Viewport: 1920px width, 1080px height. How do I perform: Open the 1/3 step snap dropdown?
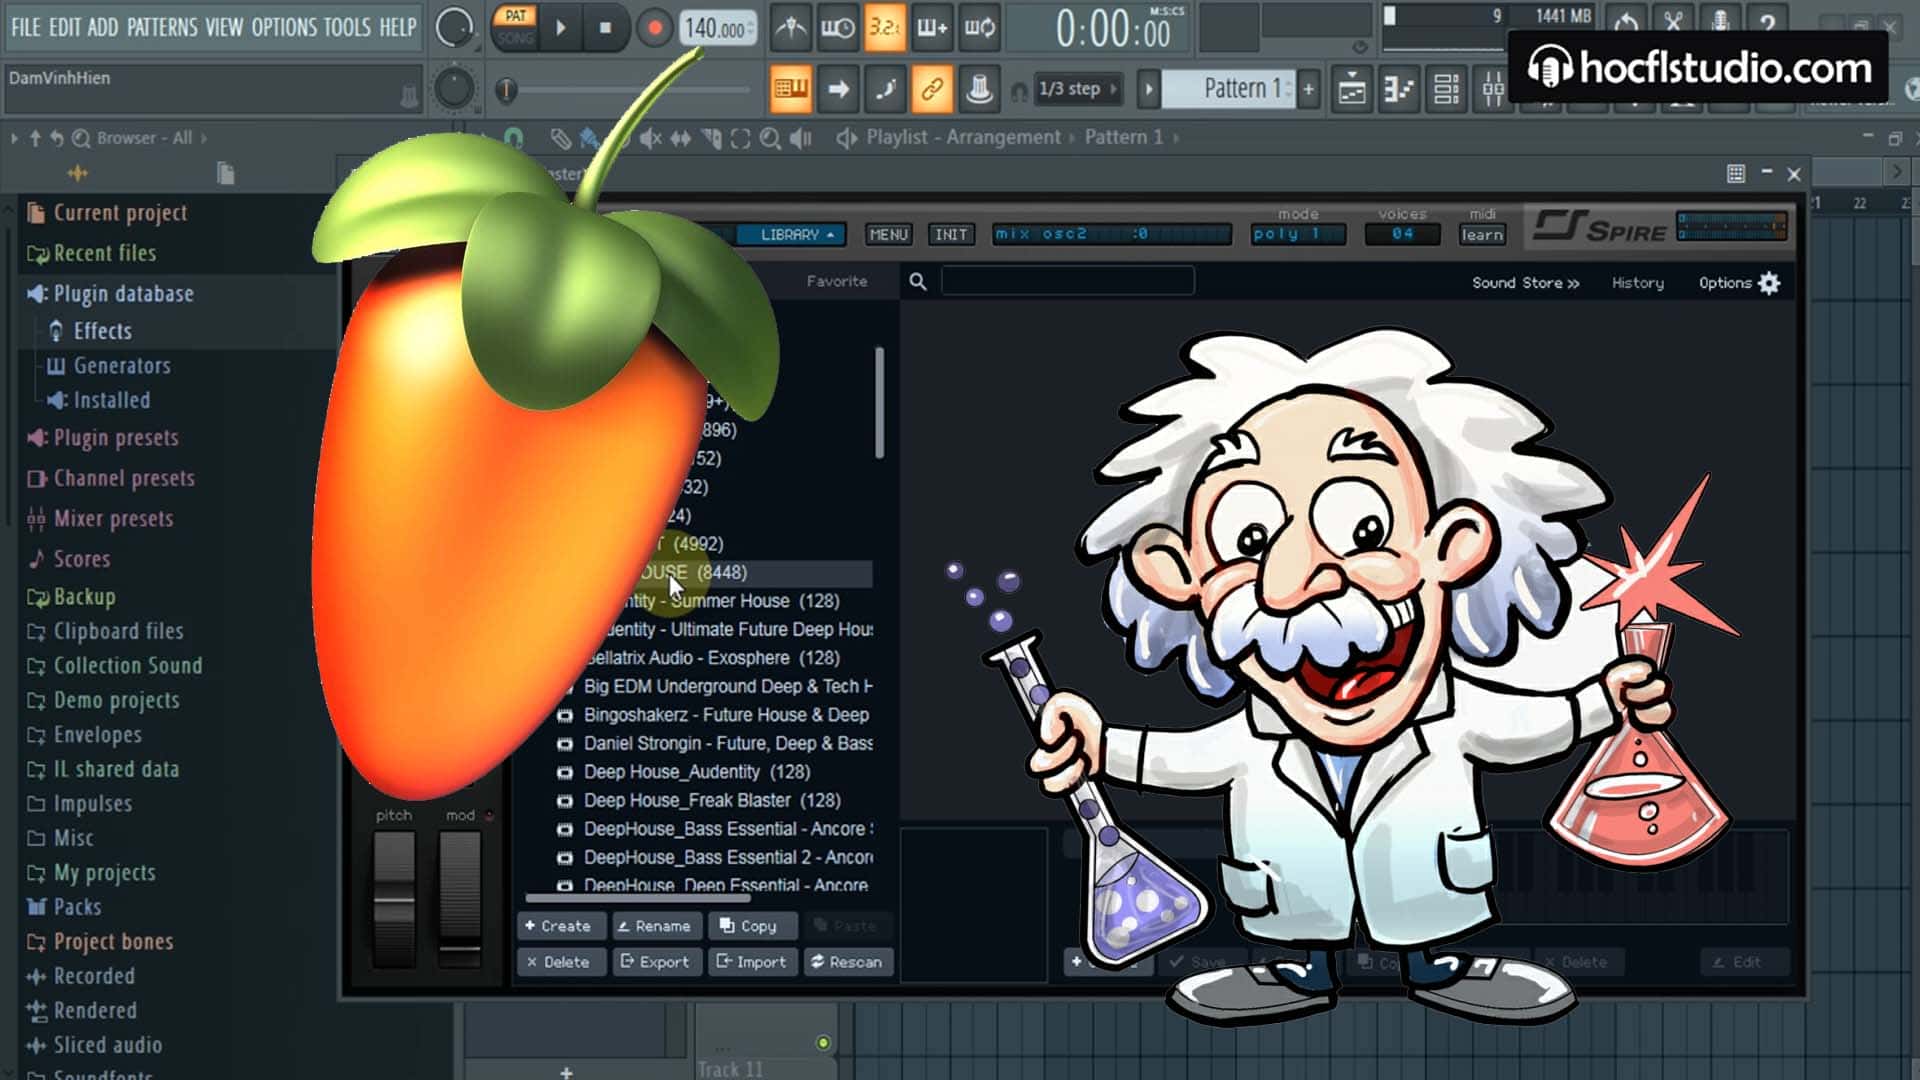point(1078,89)
